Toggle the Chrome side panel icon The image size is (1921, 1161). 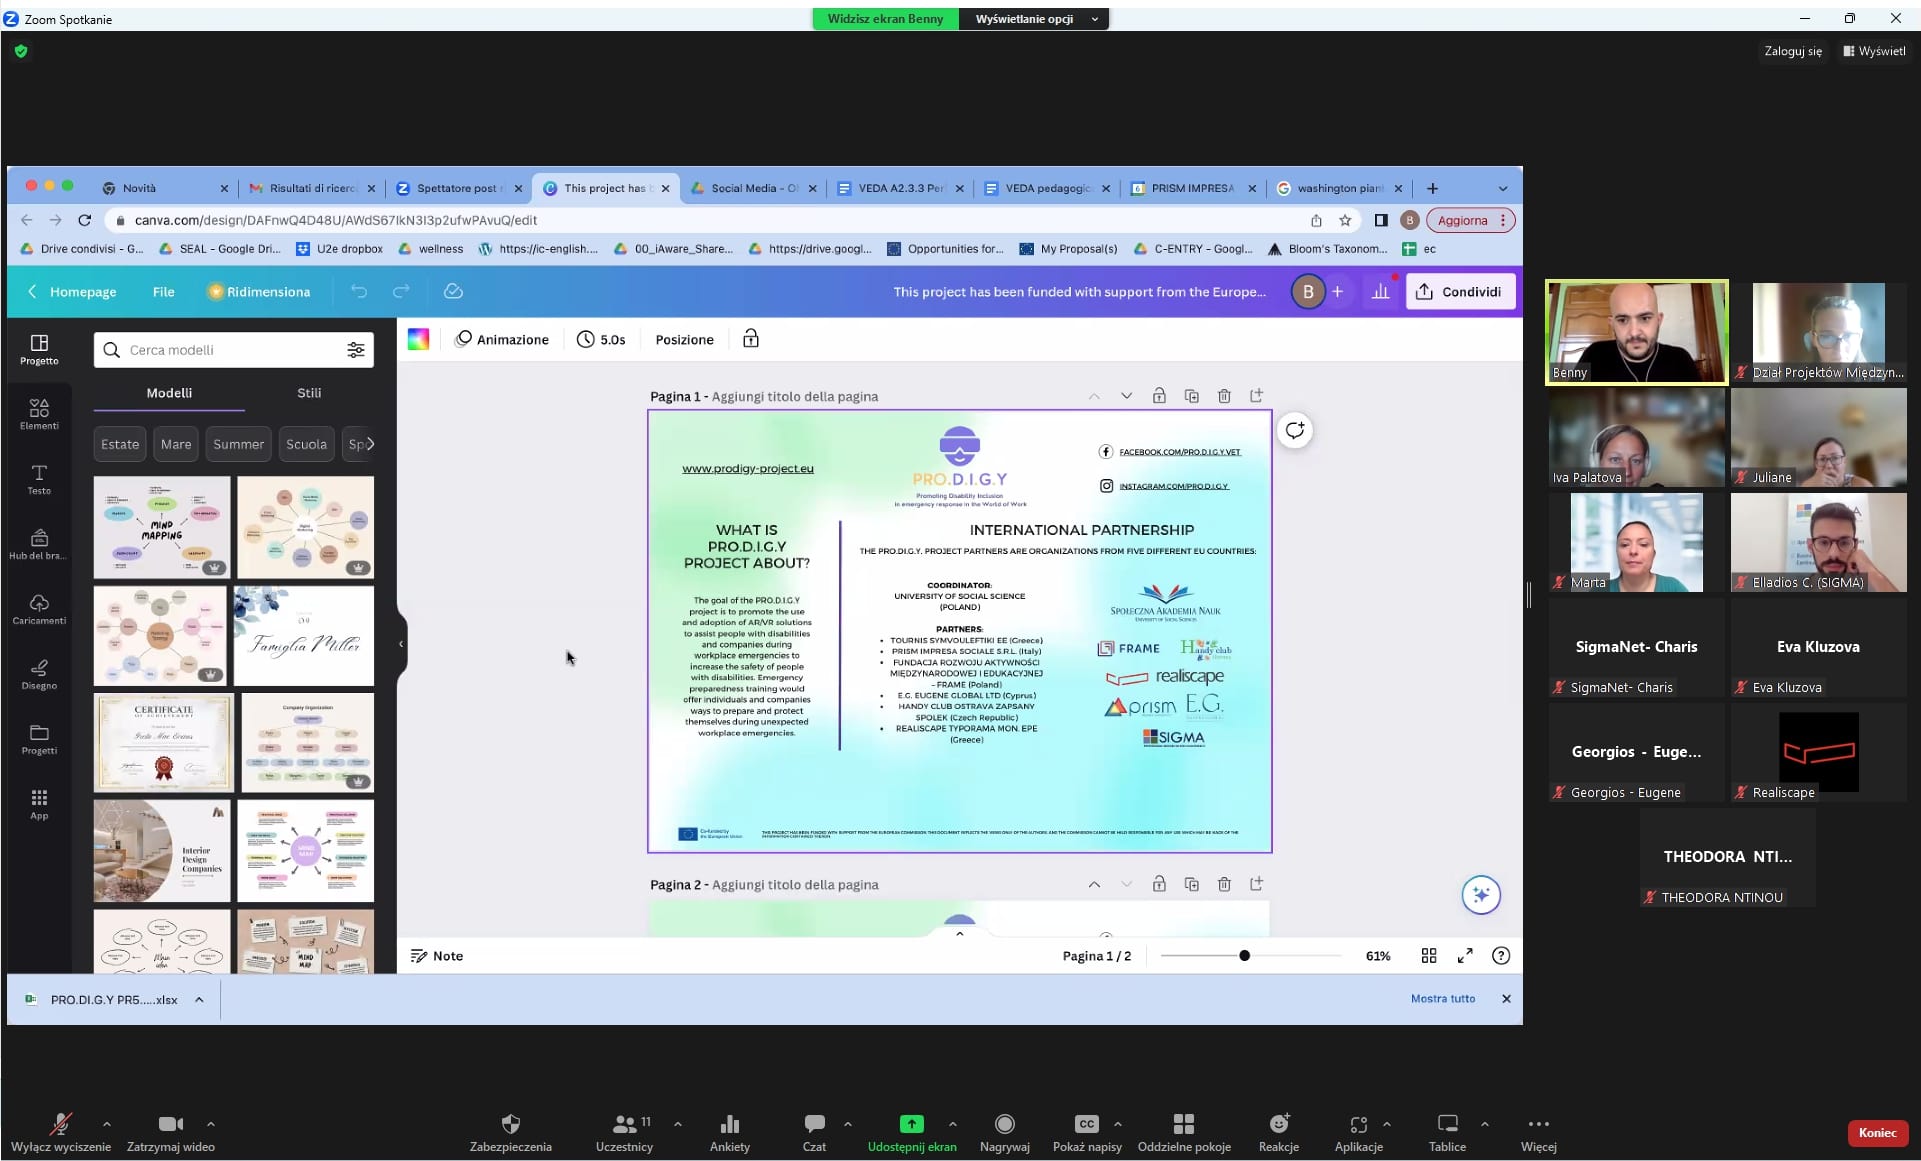tap(1381, 220)
